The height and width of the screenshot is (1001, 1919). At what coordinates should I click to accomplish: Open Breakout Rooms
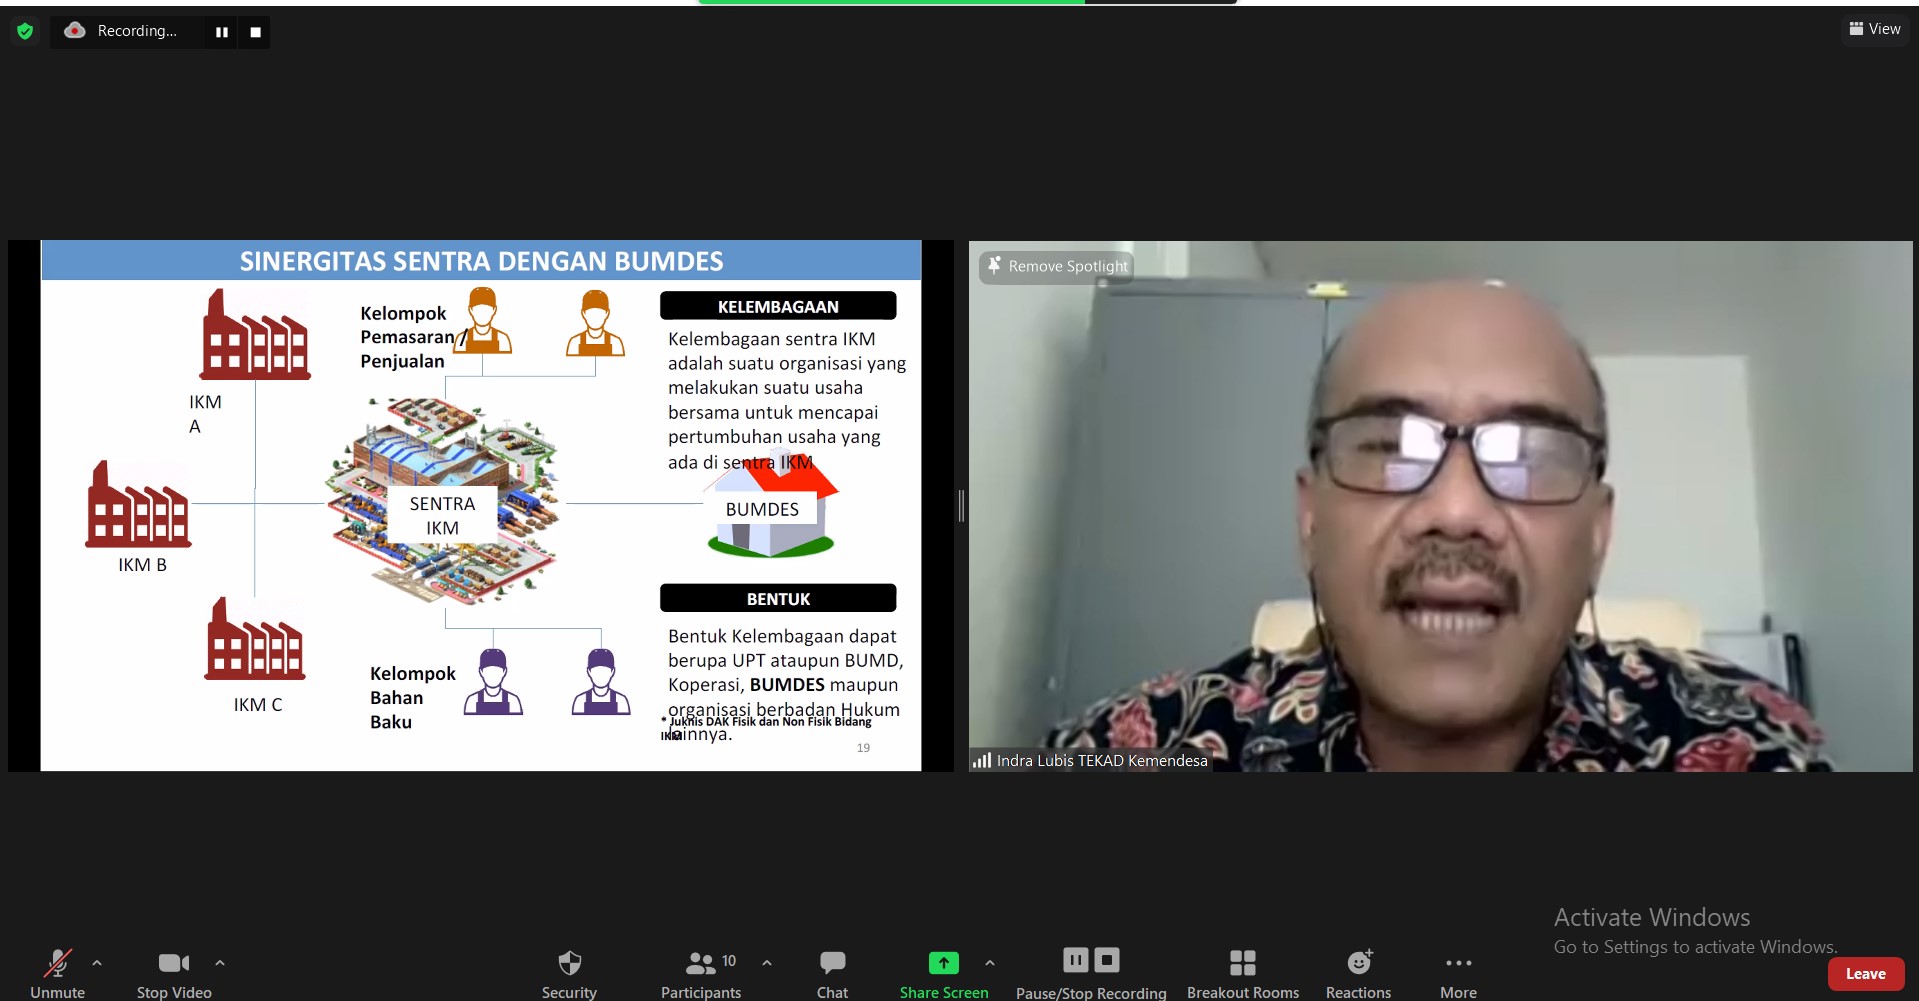[x=1242, y=963]
